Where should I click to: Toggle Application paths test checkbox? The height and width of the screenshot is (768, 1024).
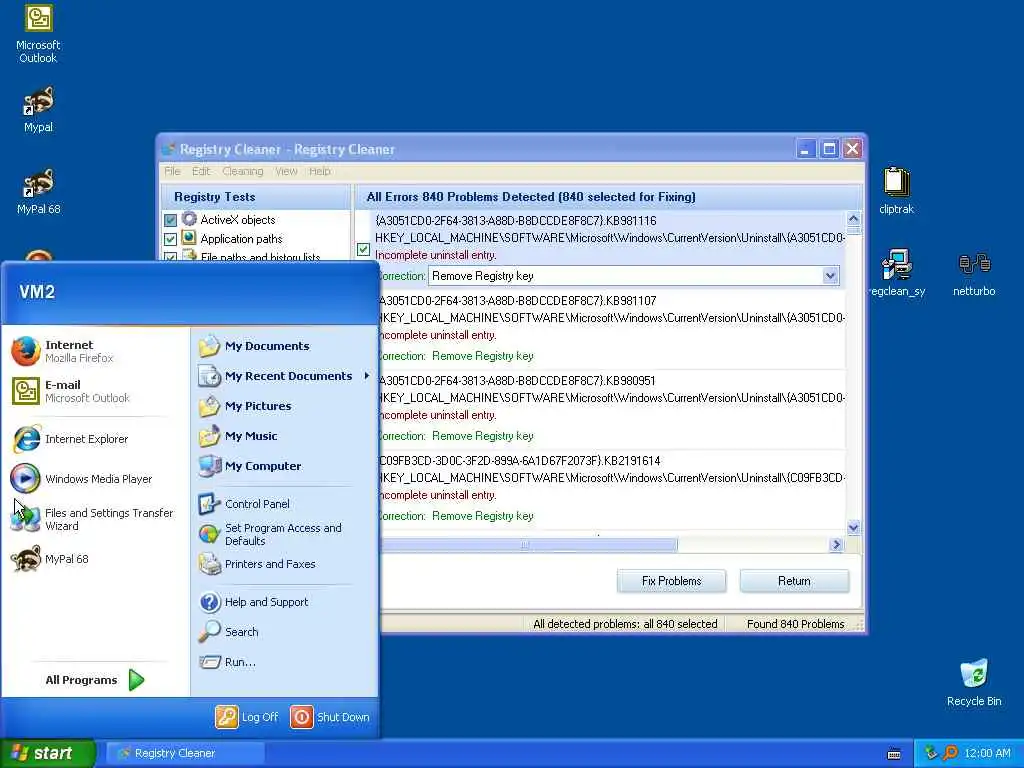(x=170, y=239)
